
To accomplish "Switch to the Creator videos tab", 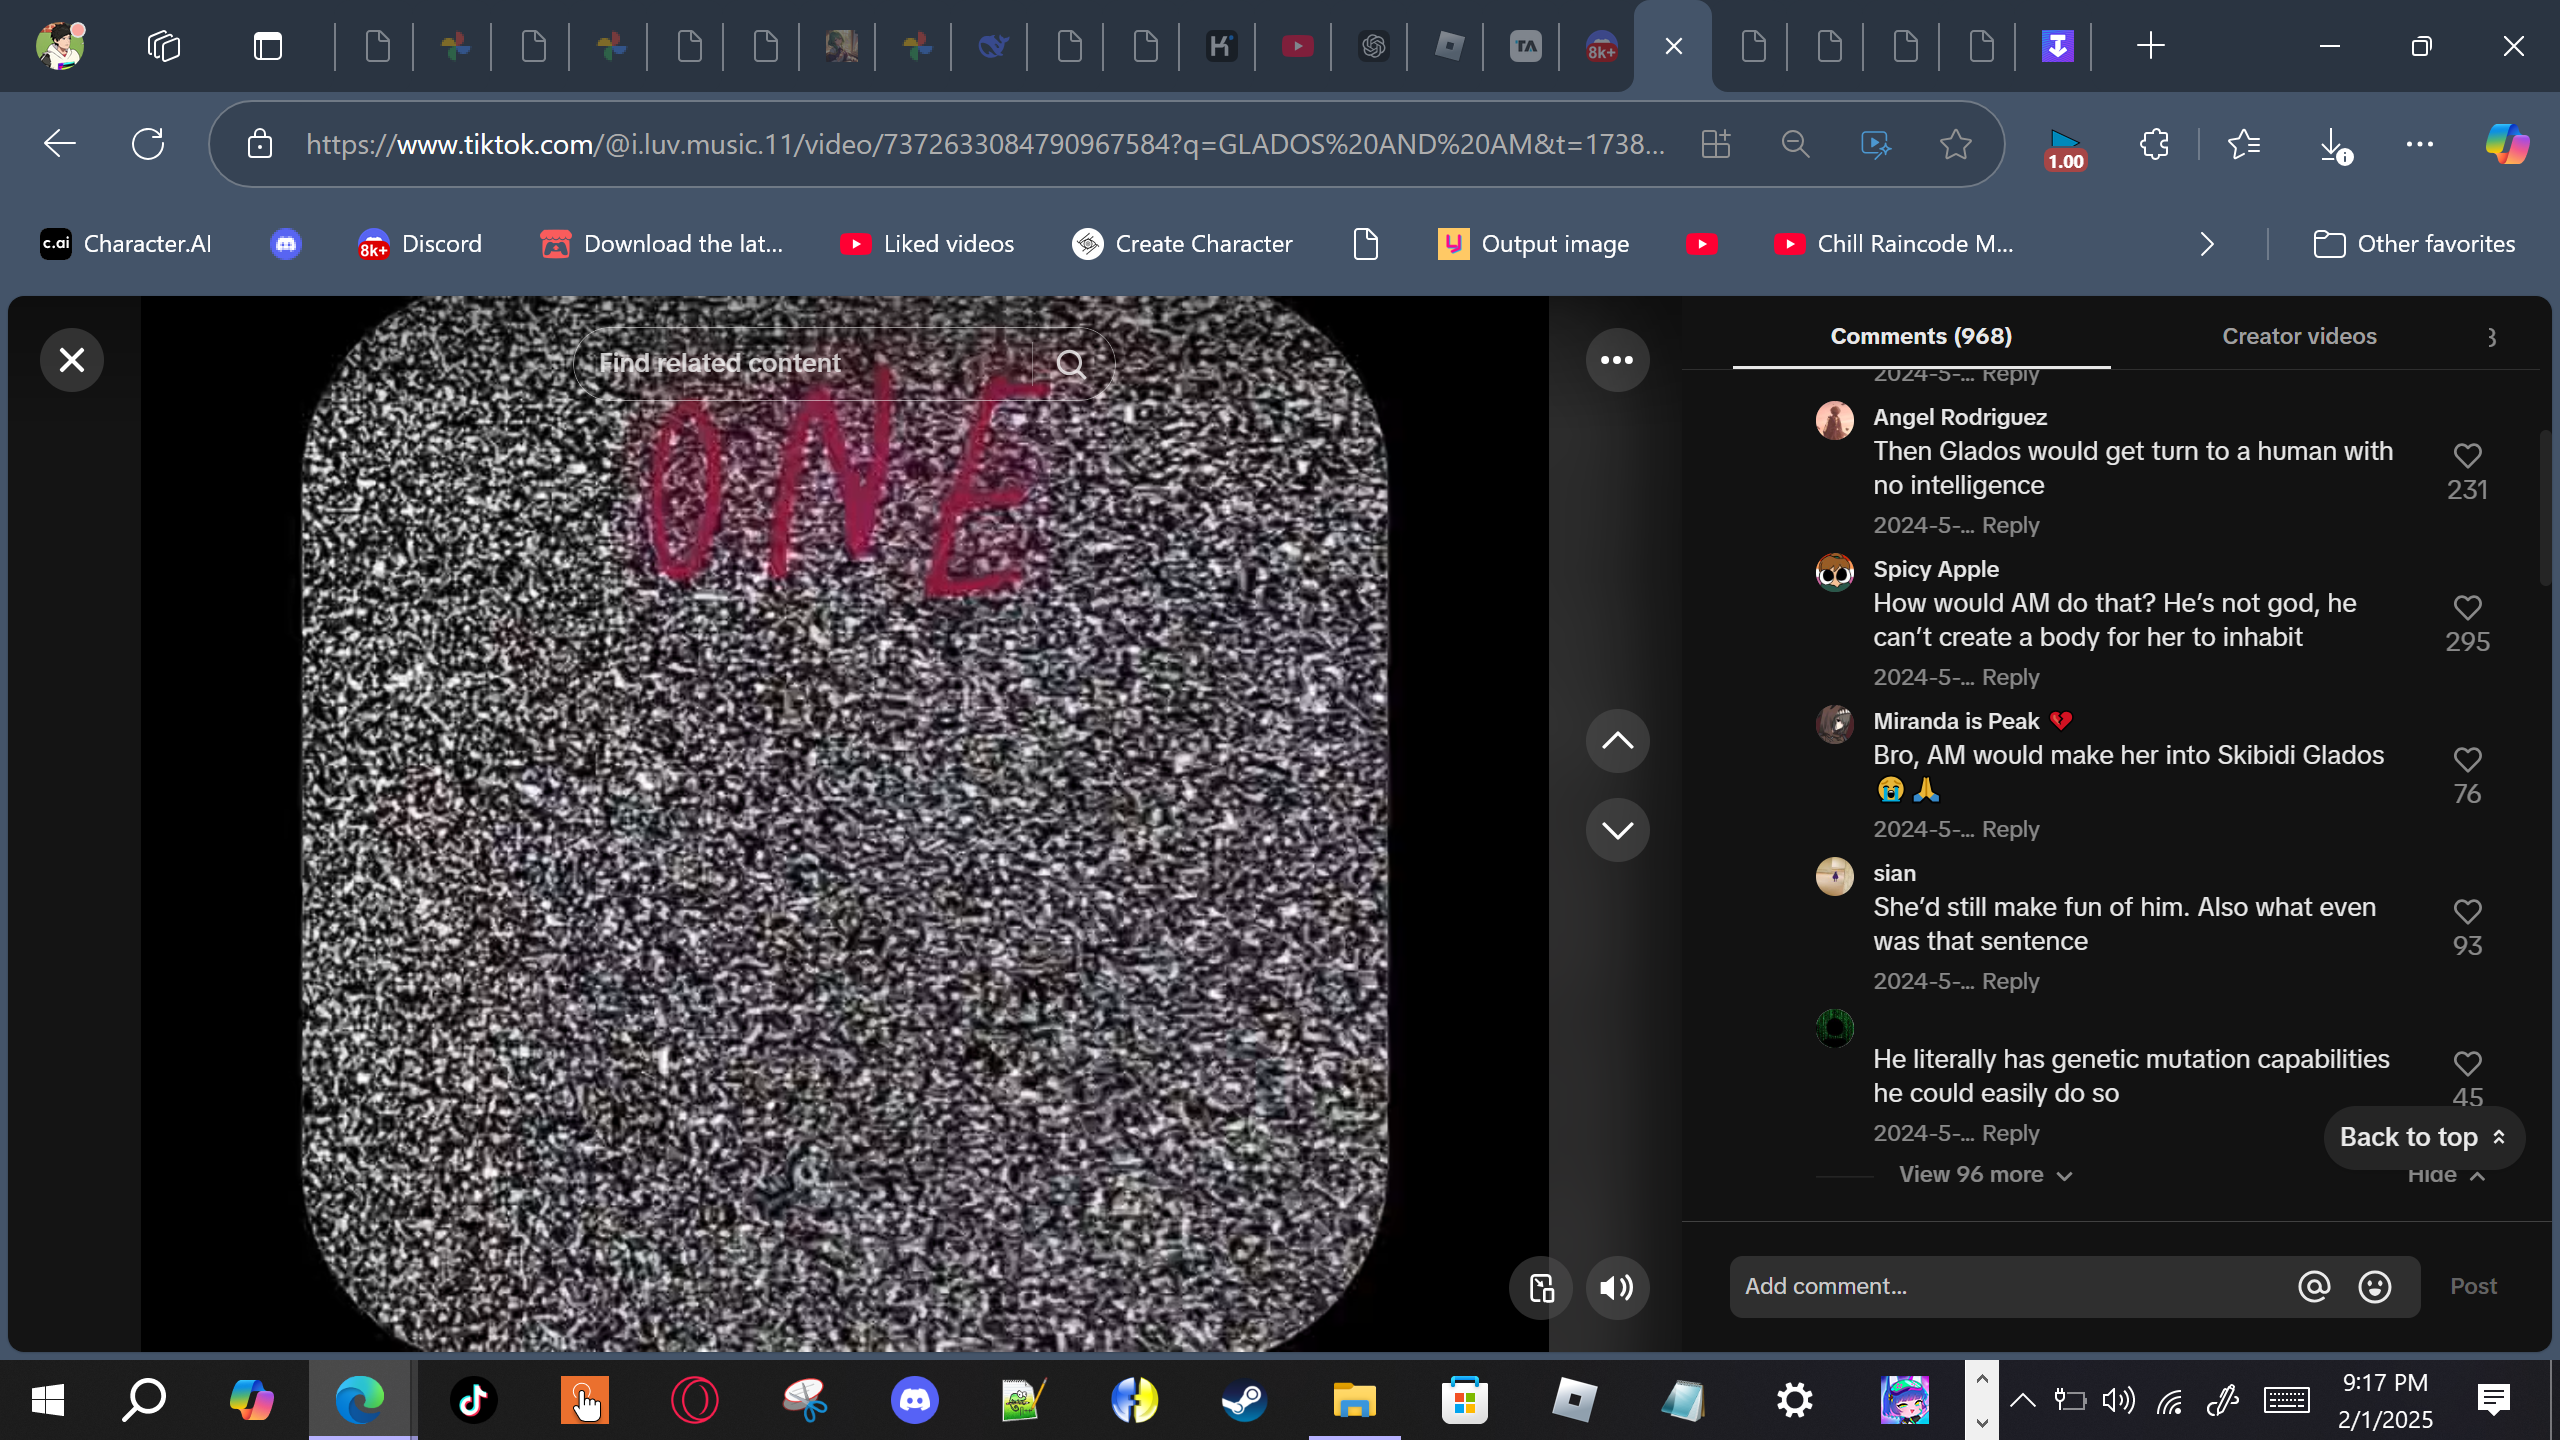I will click(x=2299, y=336).
